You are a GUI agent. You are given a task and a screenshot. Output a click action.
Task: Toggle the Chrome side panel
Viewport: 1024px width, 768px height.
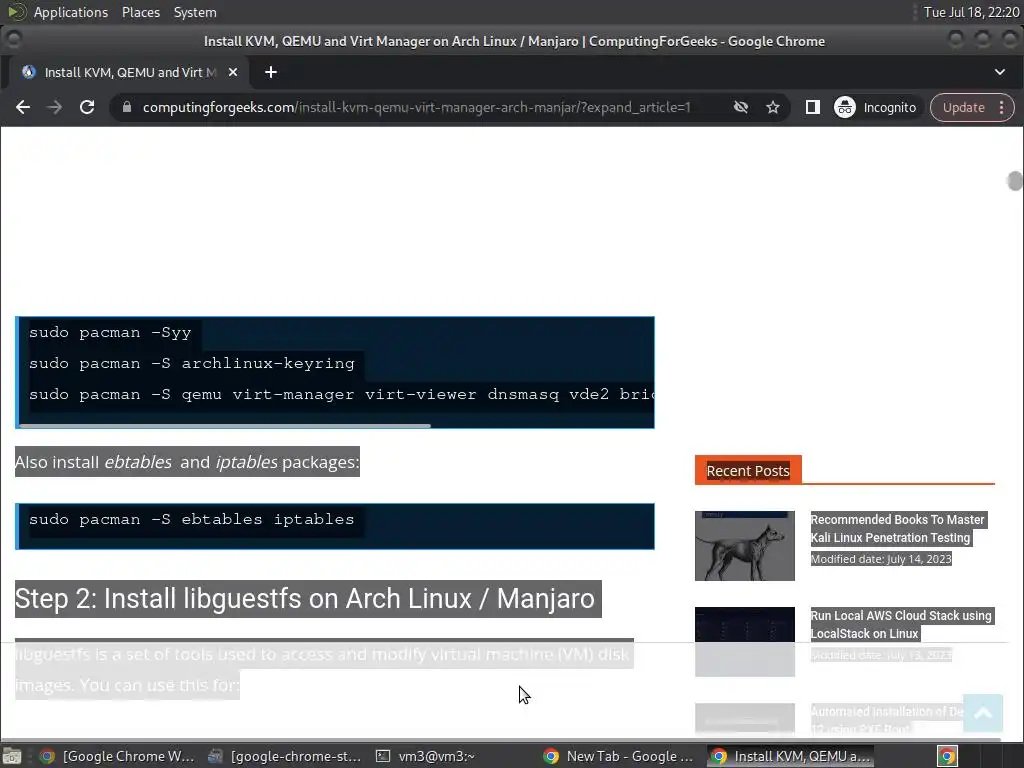[x=812, y=107]
